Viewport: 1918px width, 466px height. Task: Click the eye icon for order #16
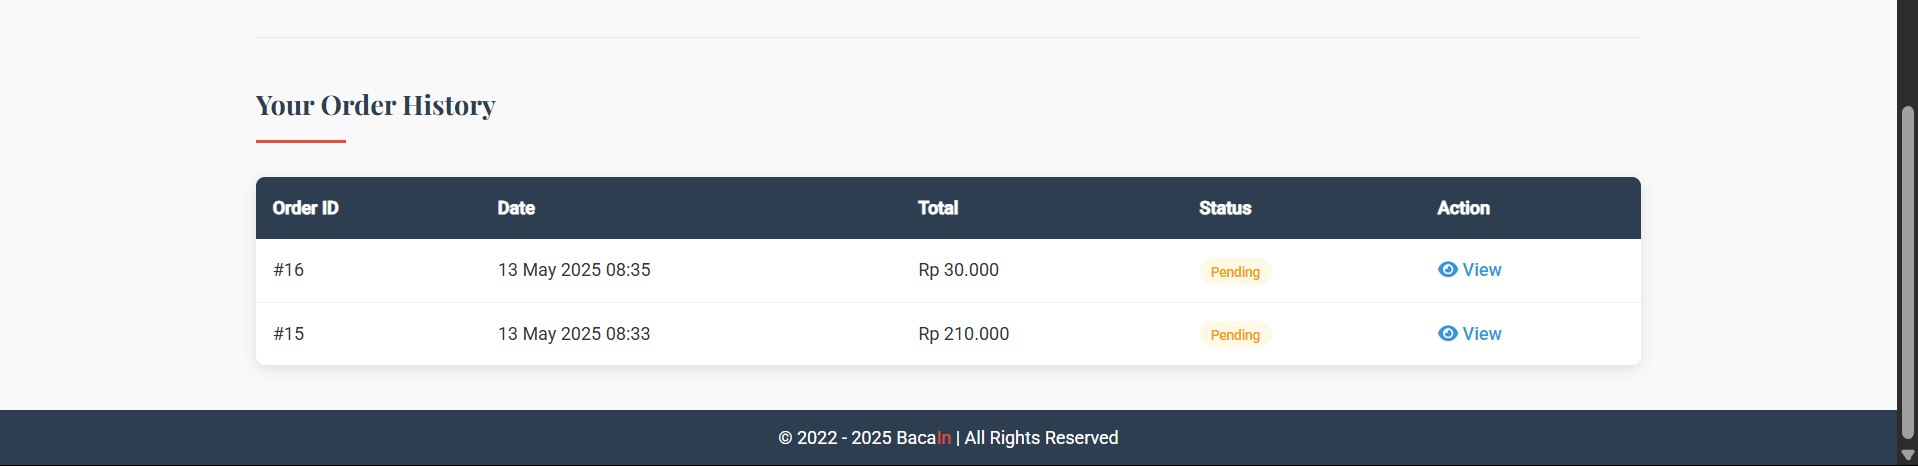1447,269
